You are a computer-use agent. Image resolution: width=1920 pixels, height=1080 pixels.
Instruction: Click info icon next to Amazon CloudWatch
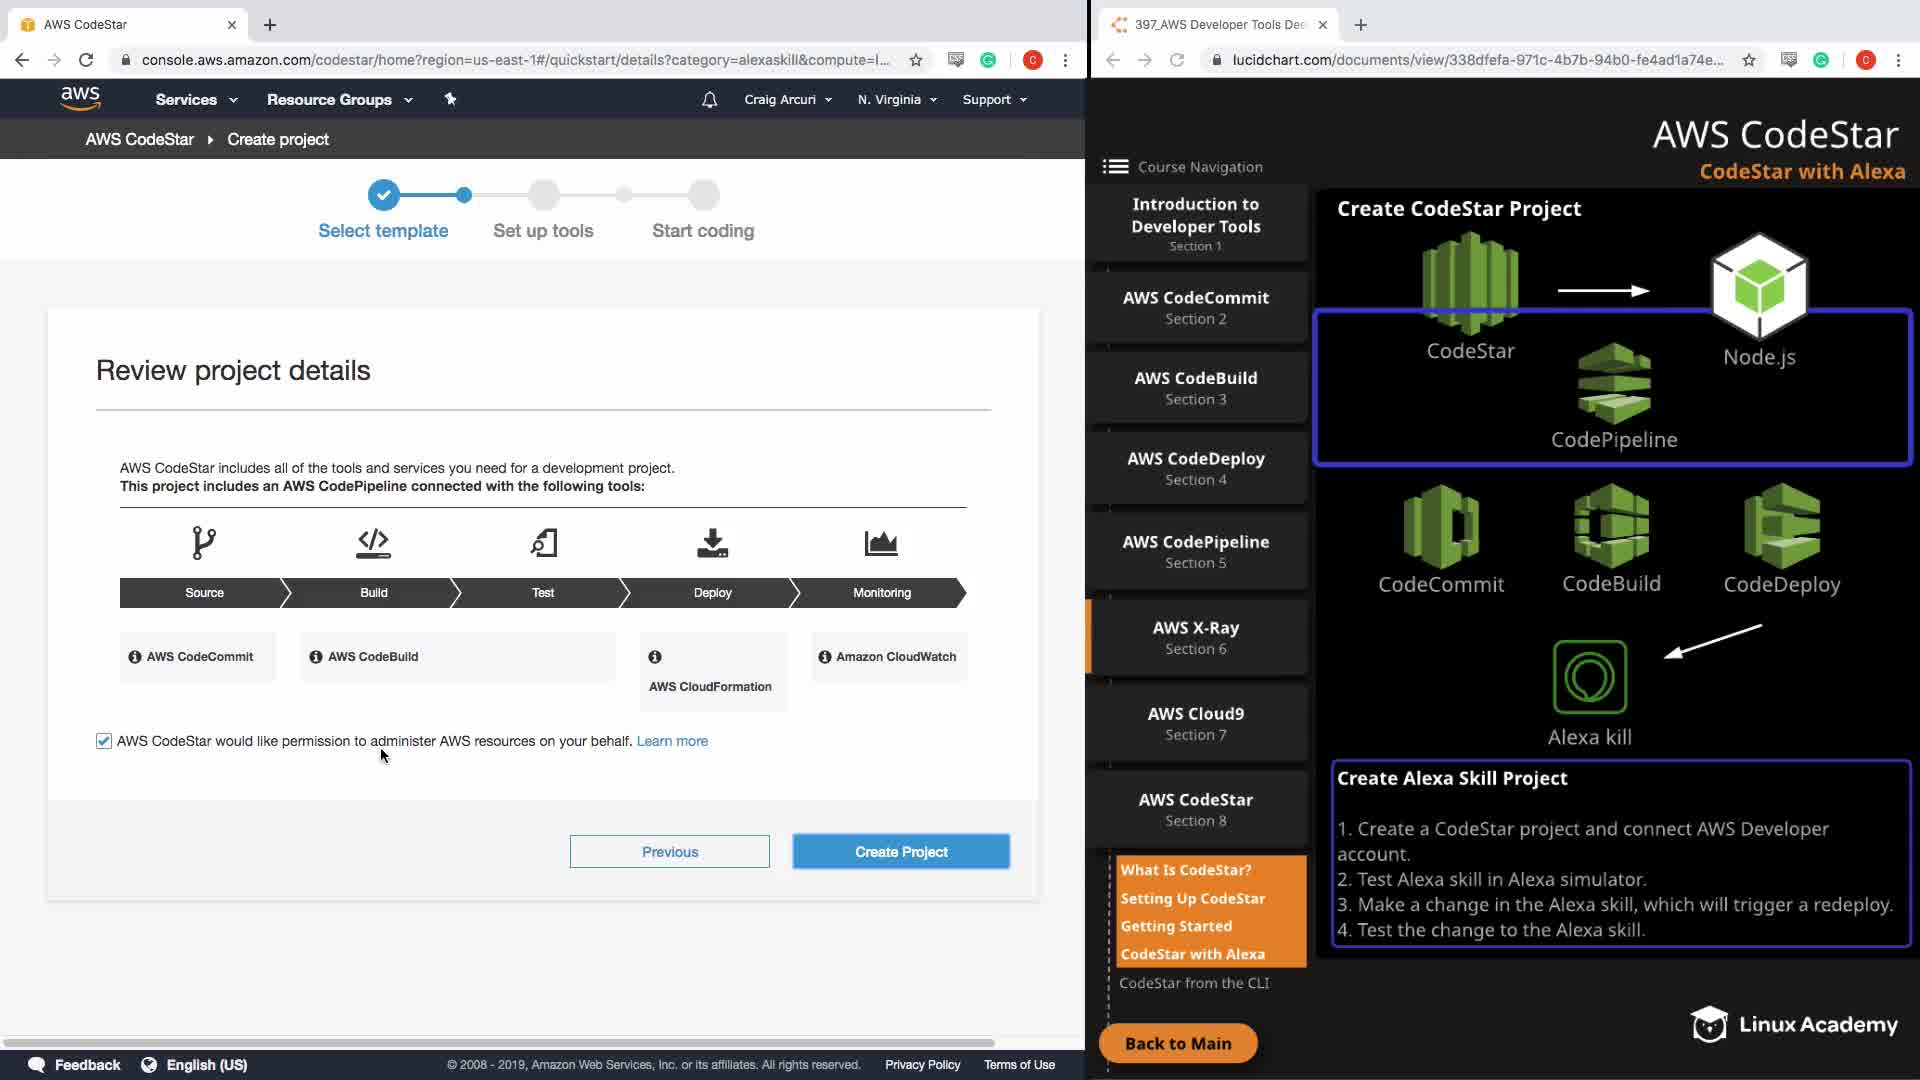click(x=824, y=657)
